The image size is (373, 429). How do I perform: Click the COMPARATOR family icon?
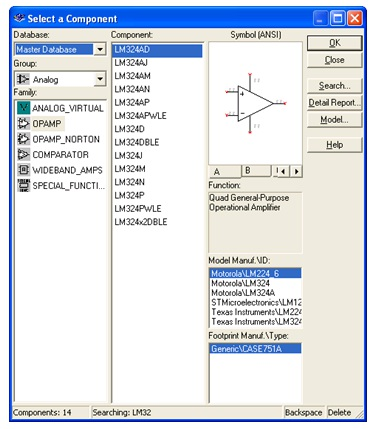click(x=23, y=155)
